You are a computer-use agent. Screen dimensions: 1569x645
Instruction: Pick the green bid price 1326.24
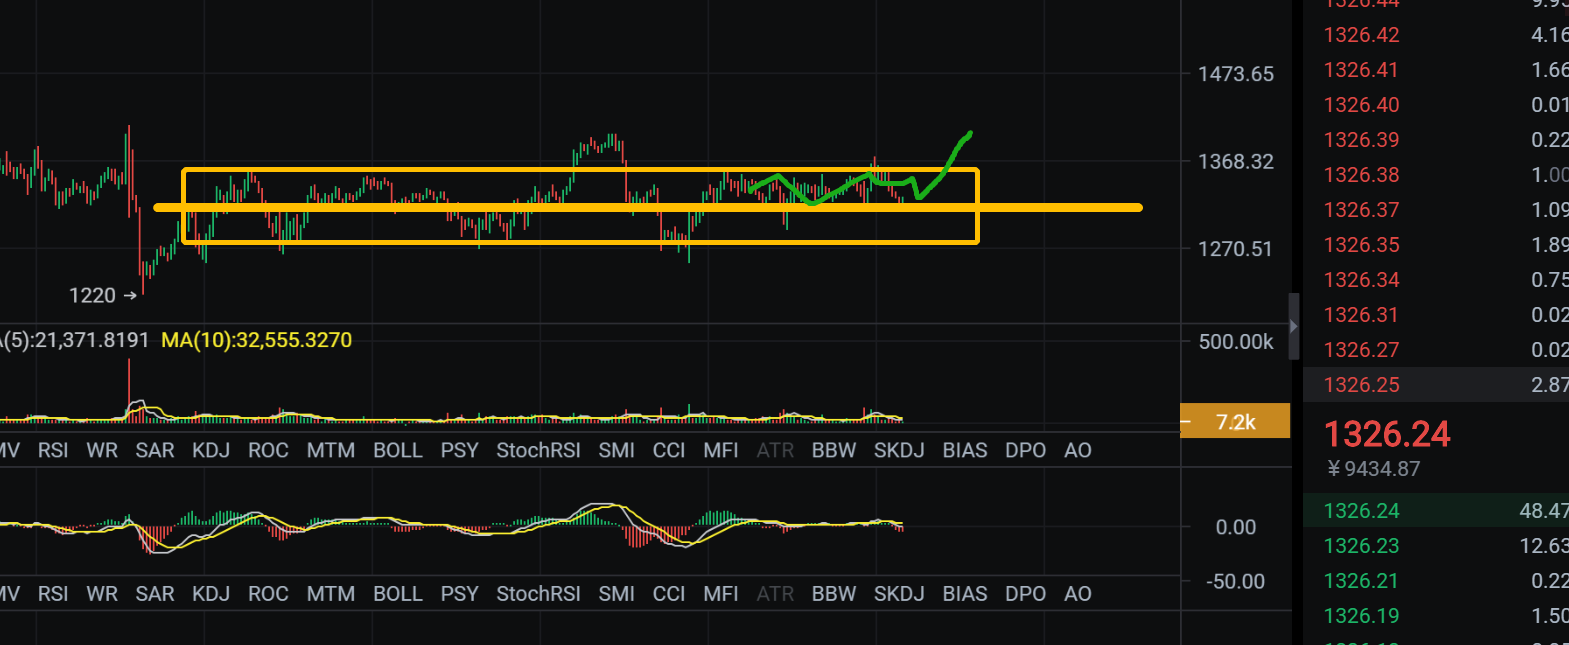[1361, 511]
